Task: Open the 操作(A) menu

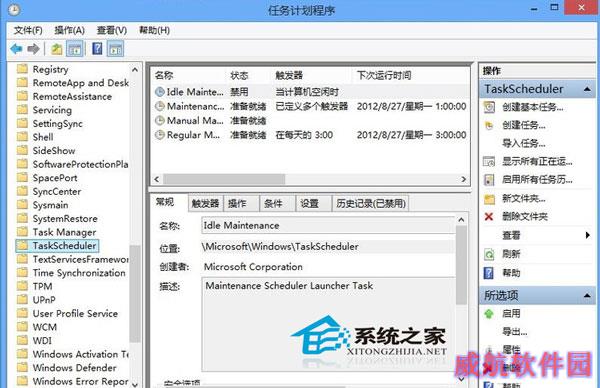Action: click(x=69, y=30)
